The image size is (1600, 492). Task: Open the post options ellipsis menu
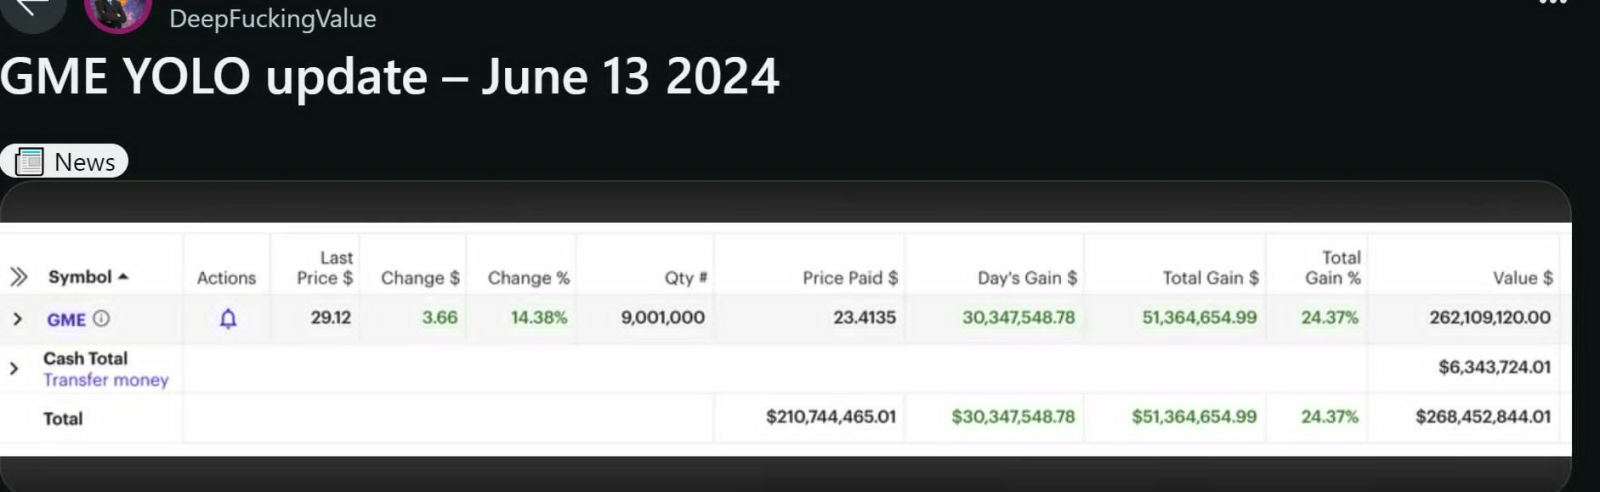[1553, 3]
